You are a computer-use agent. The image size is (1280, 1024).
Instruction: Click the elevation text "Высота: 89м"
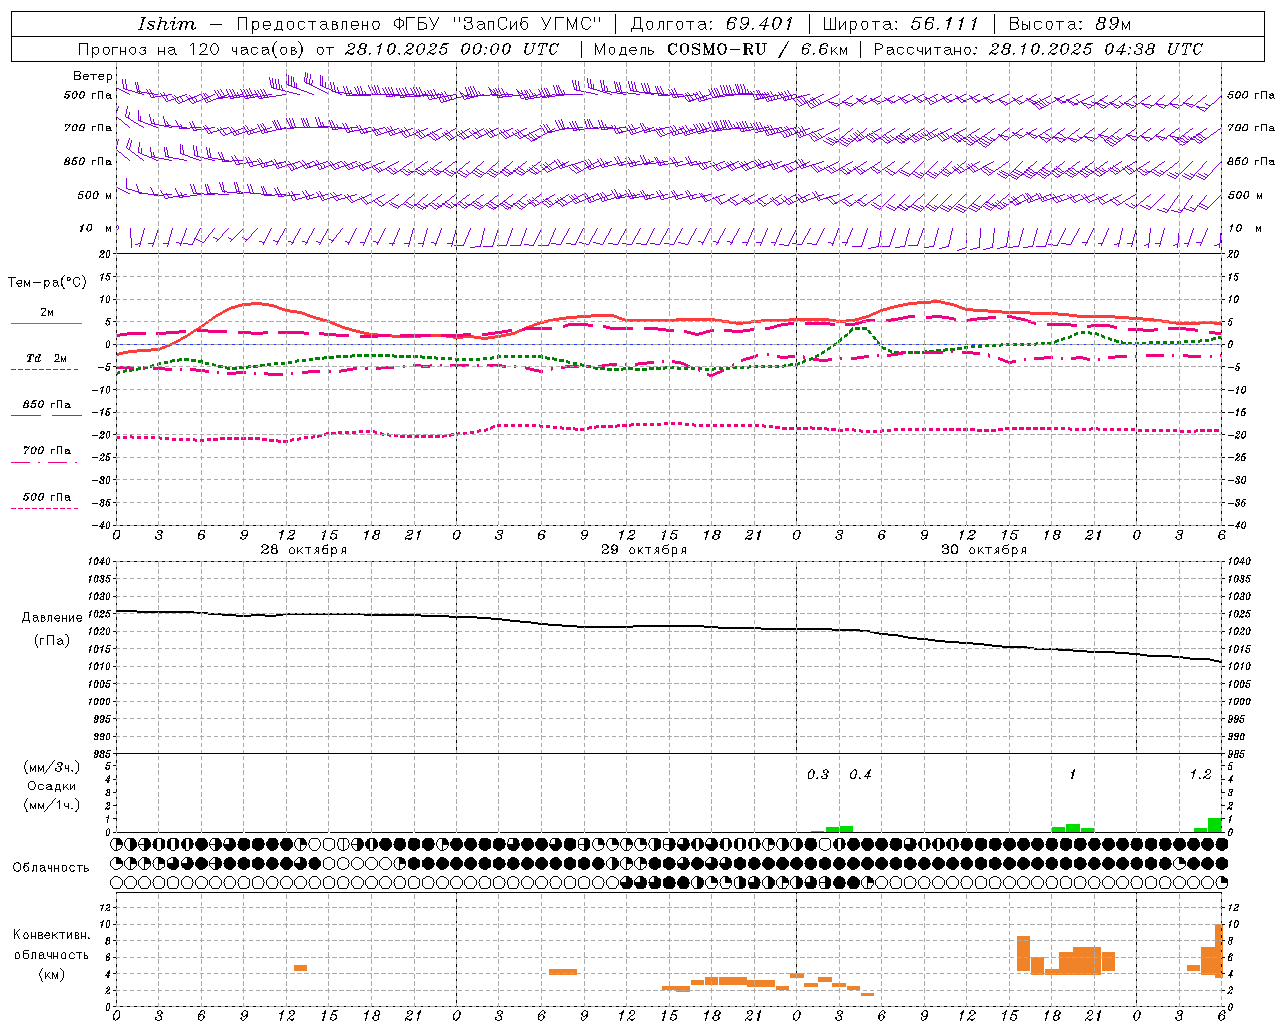1069,24
